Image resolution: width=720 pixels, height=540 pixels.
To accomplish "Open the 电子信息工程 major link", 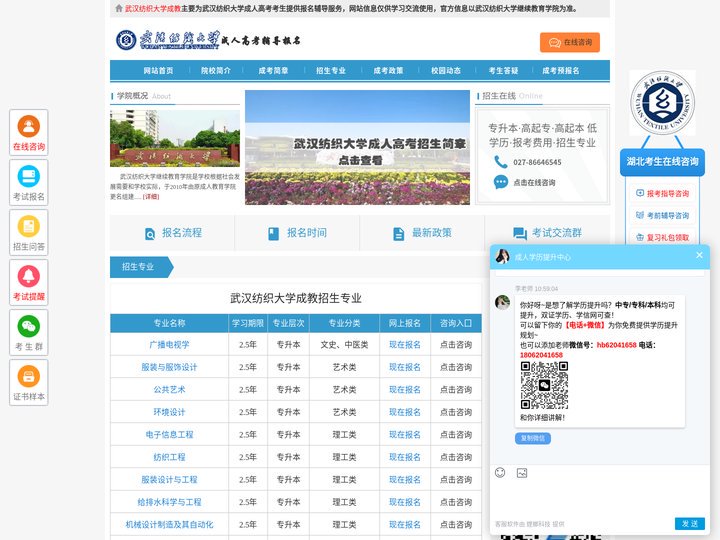I will pyautogui.click(x=169, y=434).
